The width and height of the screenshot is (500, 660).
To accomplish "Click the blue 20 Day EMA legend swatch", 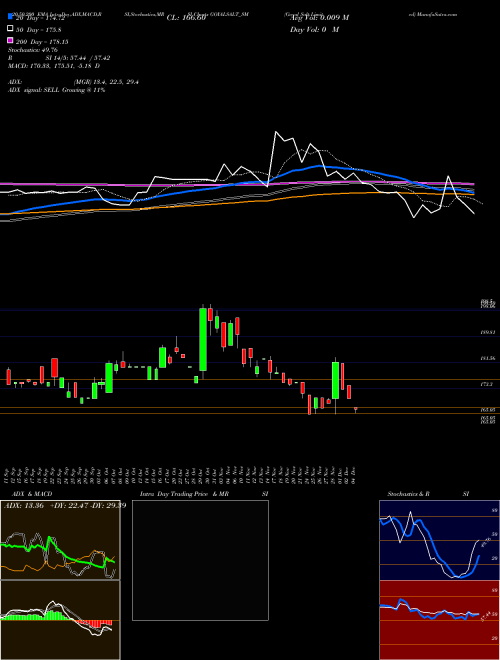I will point(10,17).
